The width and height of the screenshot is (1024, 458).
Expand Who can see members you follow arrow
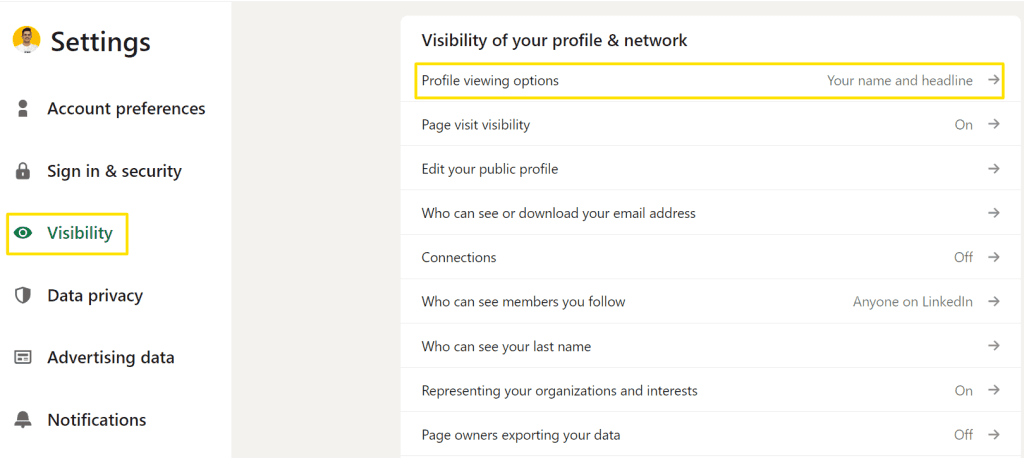[x=993, y=302]
